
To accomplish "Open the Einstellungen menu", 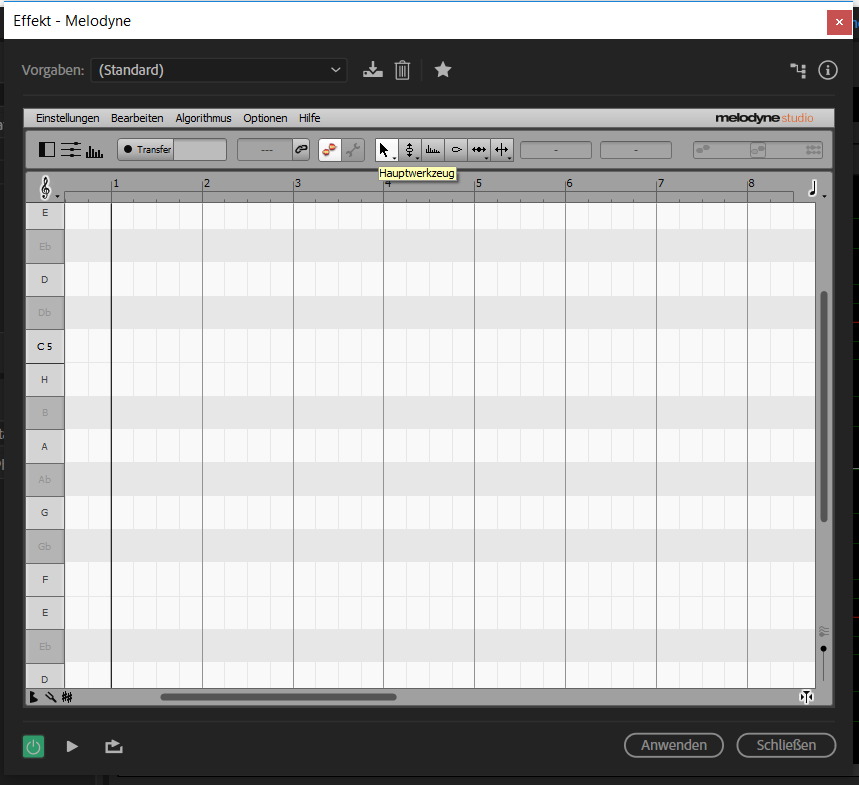I will tap(68, 118).
